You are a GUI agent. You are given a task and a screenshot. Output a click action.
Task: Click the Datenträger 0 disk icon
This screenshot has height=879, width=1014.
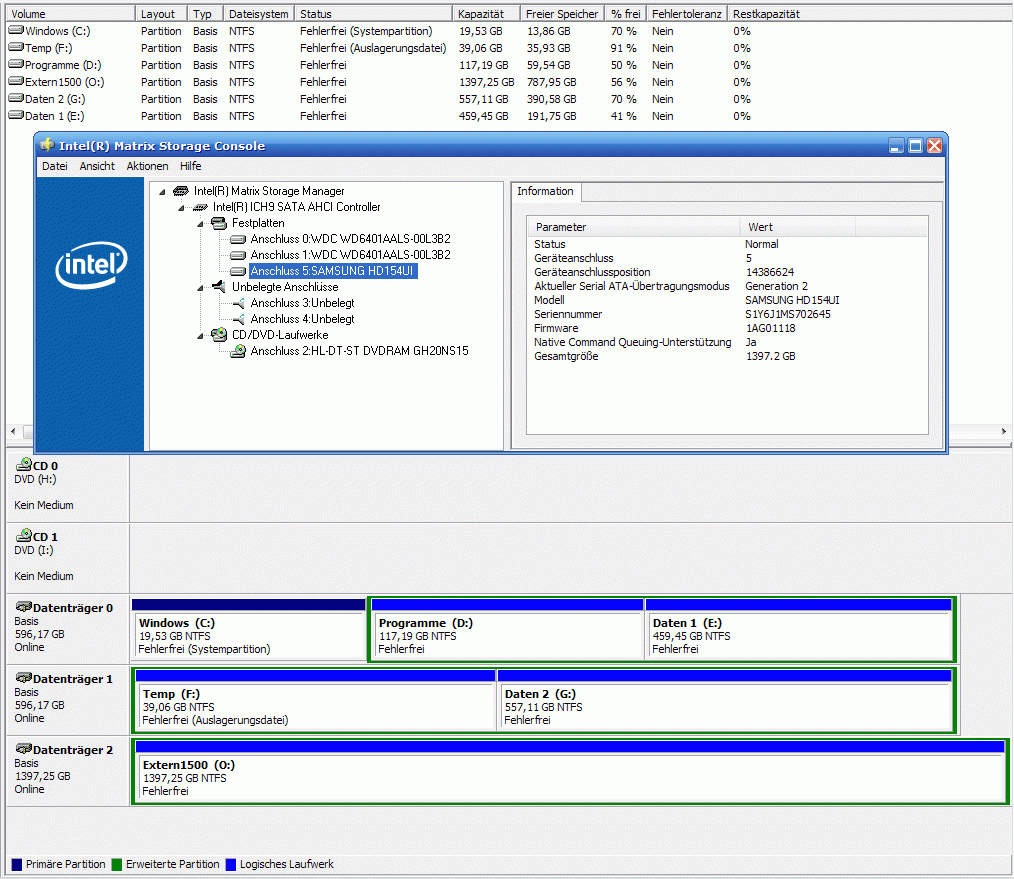pos(24,607)
